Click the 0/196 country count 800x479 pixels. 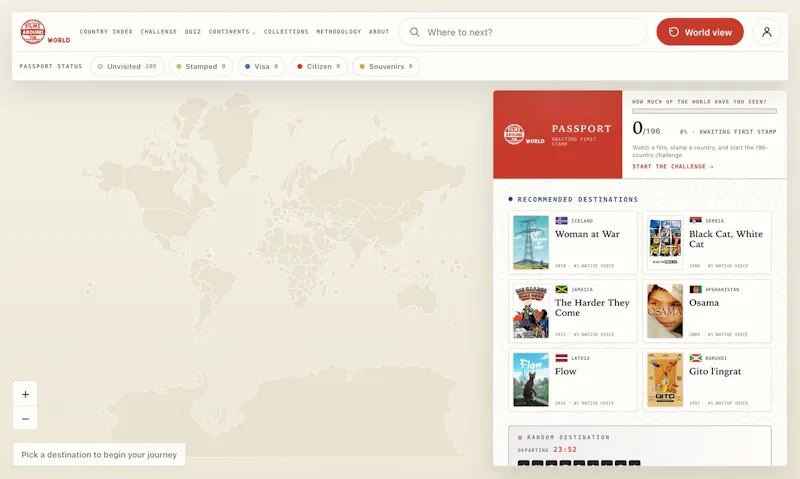[646, 128]
